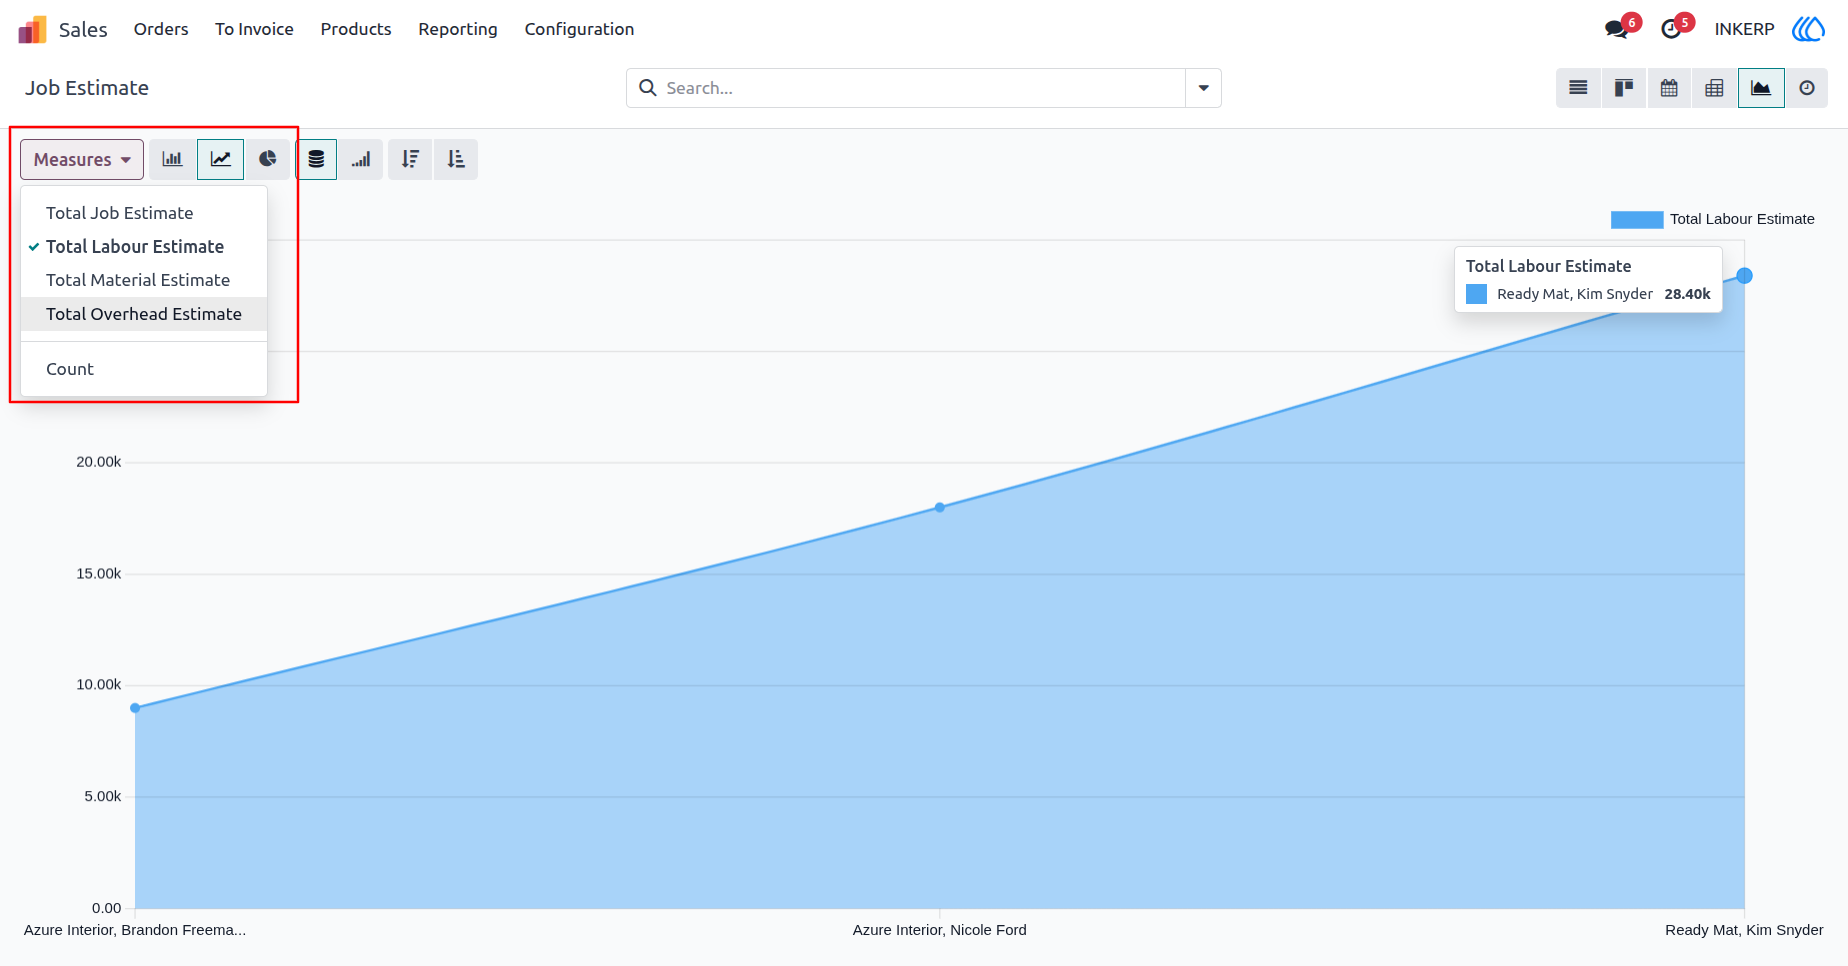Expand the search options dropdown arrow
This screenshot has height=966, width=1848.
[x=1203, y=88]
